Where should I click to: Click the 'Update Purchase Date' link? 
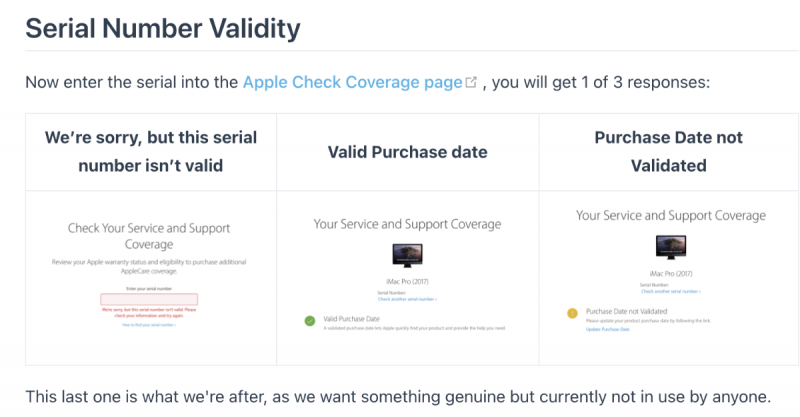pyautogui.click(x=607, y=328)
